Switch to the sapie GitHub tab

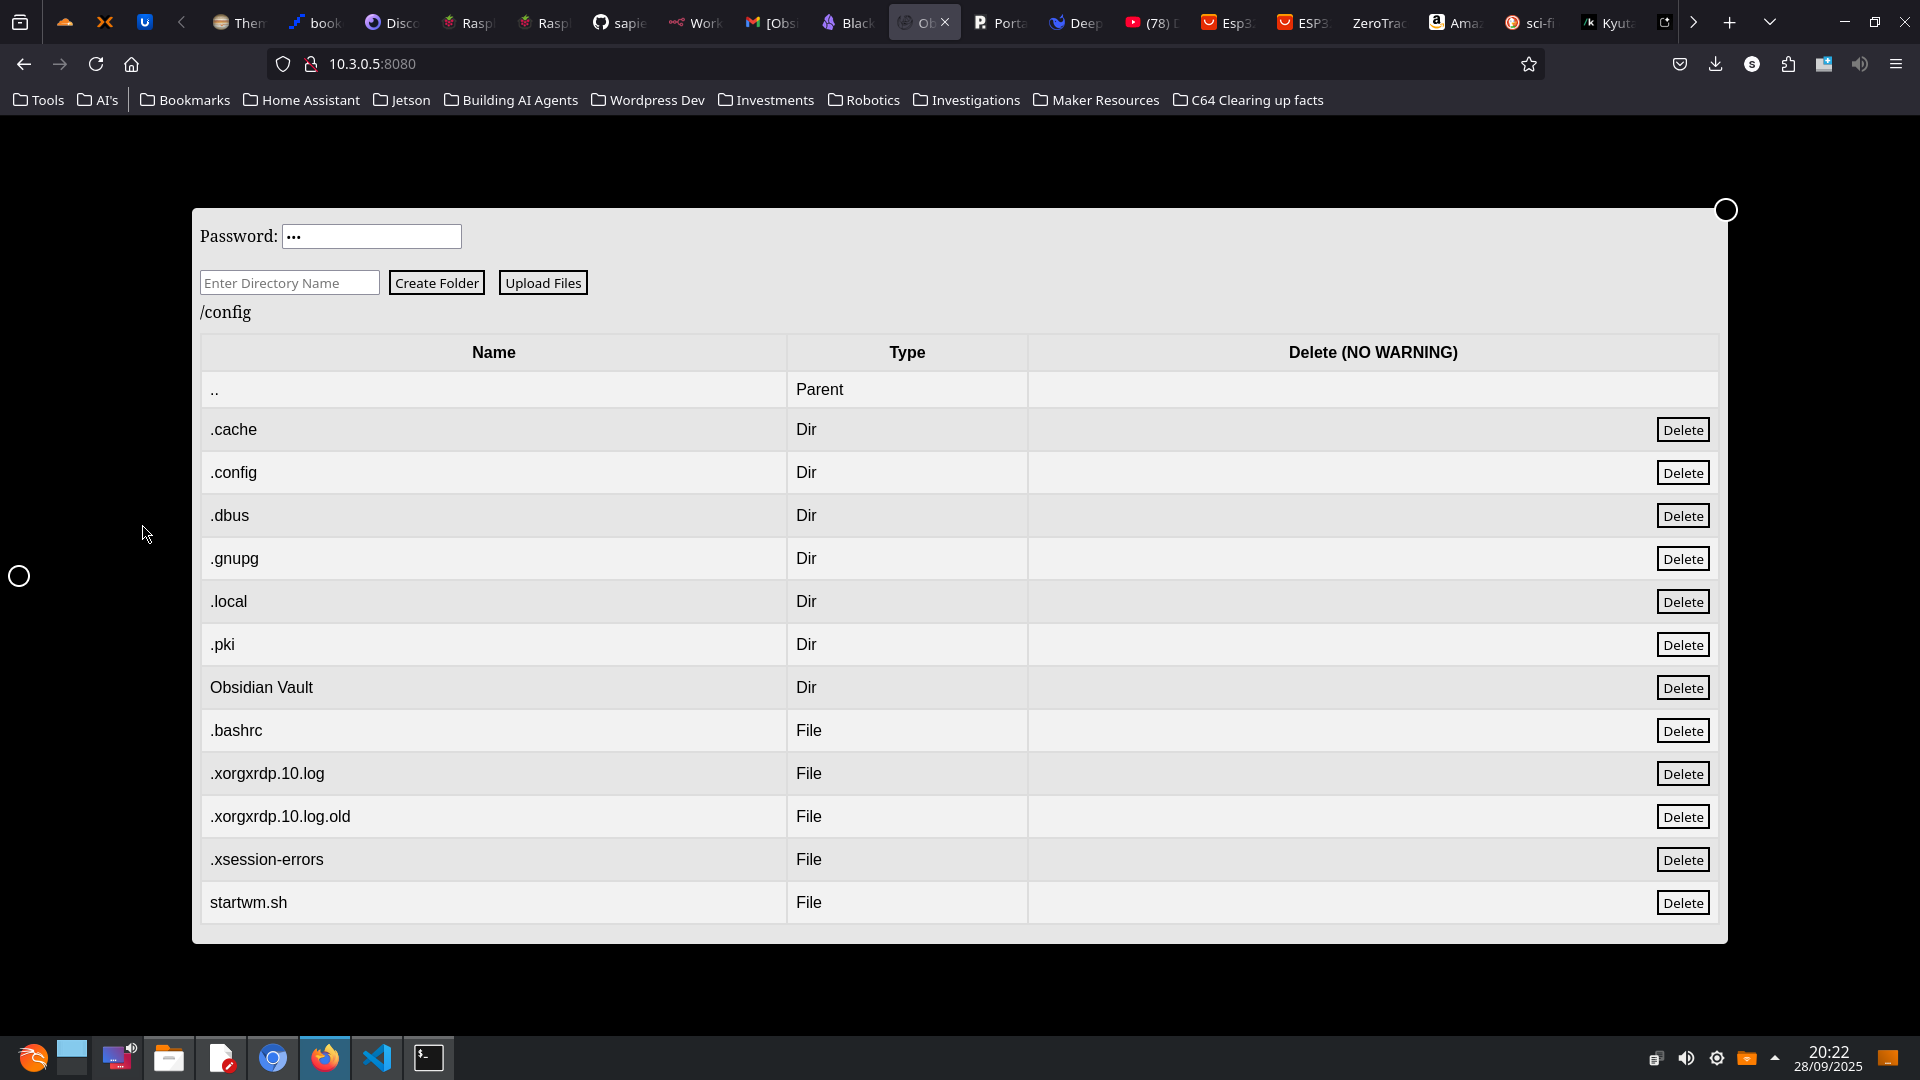(x=620, y=22)
